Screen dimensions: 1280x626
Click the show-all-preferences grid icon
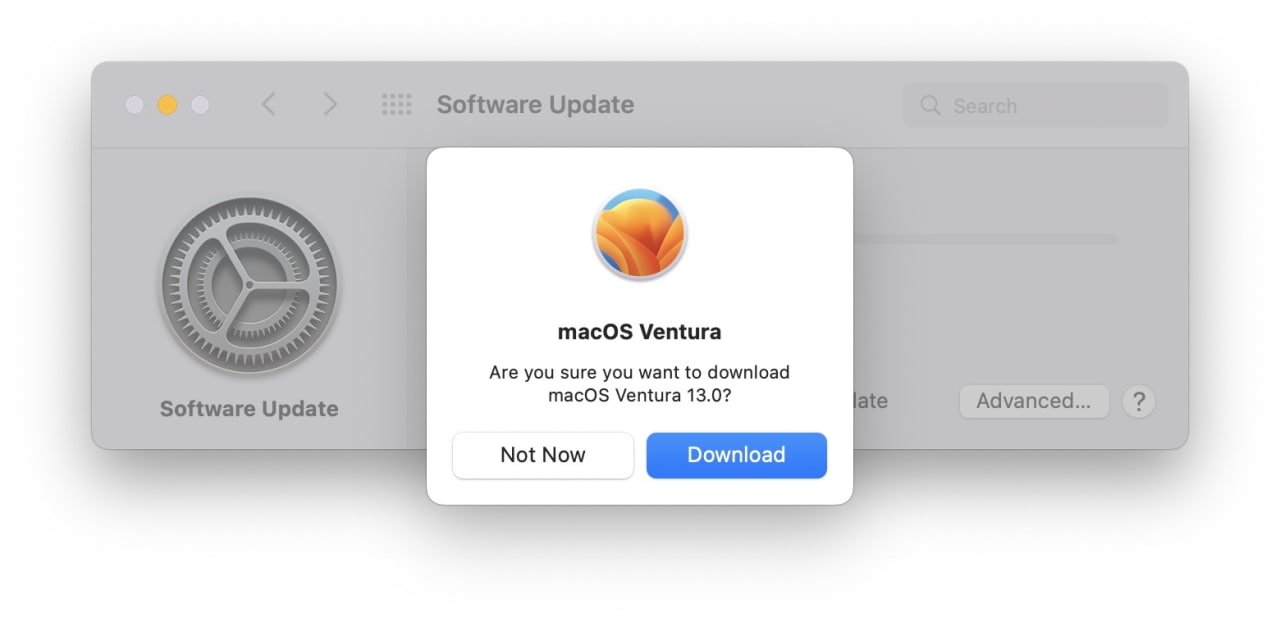397,104
